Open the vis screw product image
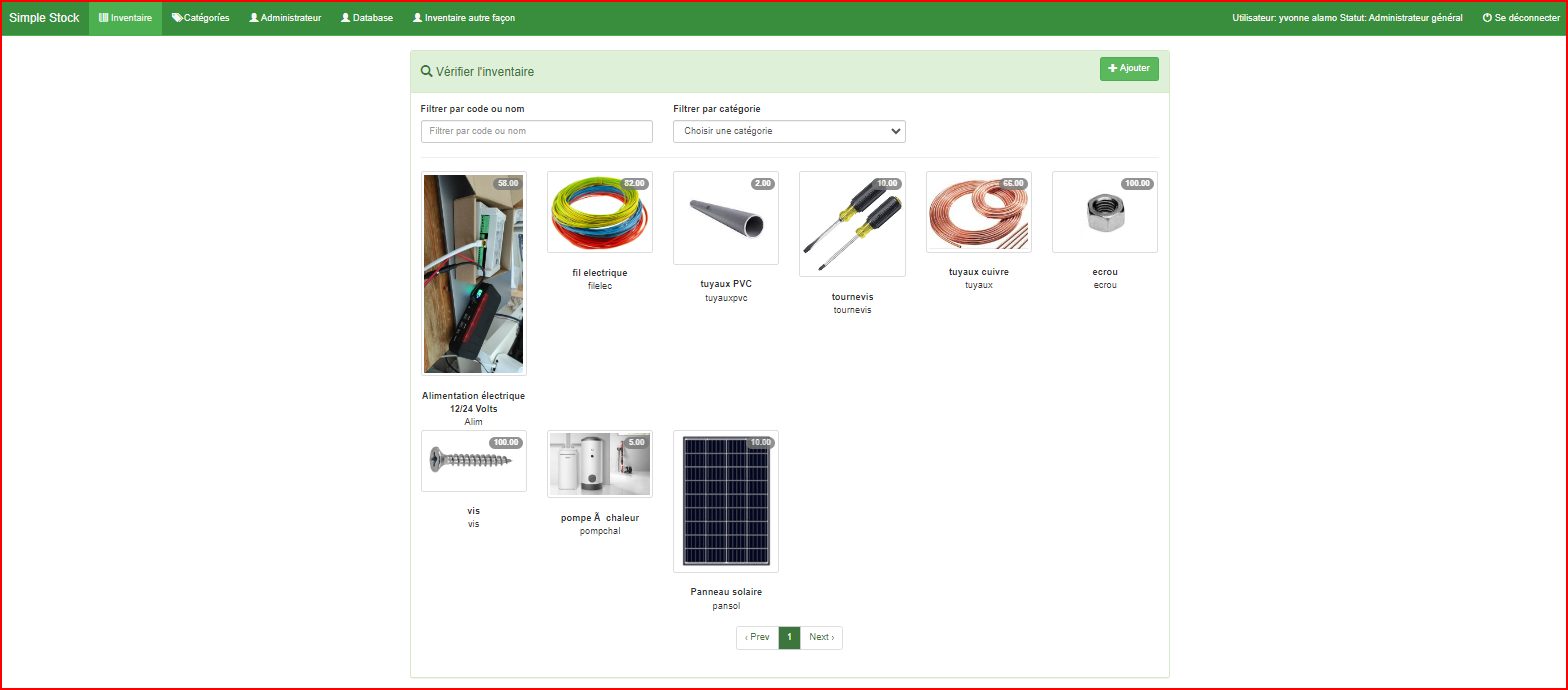Viewport: 1568px width, 690px height. 473,461
